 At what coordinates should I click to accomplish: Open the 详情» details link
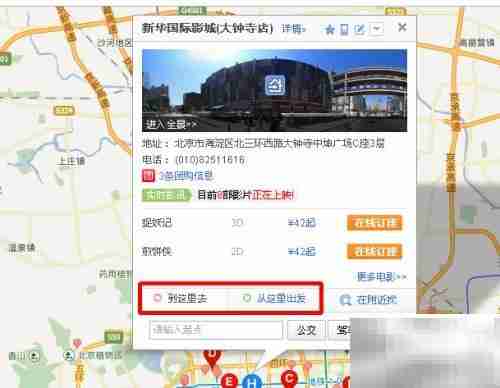[x=293, y=29]
